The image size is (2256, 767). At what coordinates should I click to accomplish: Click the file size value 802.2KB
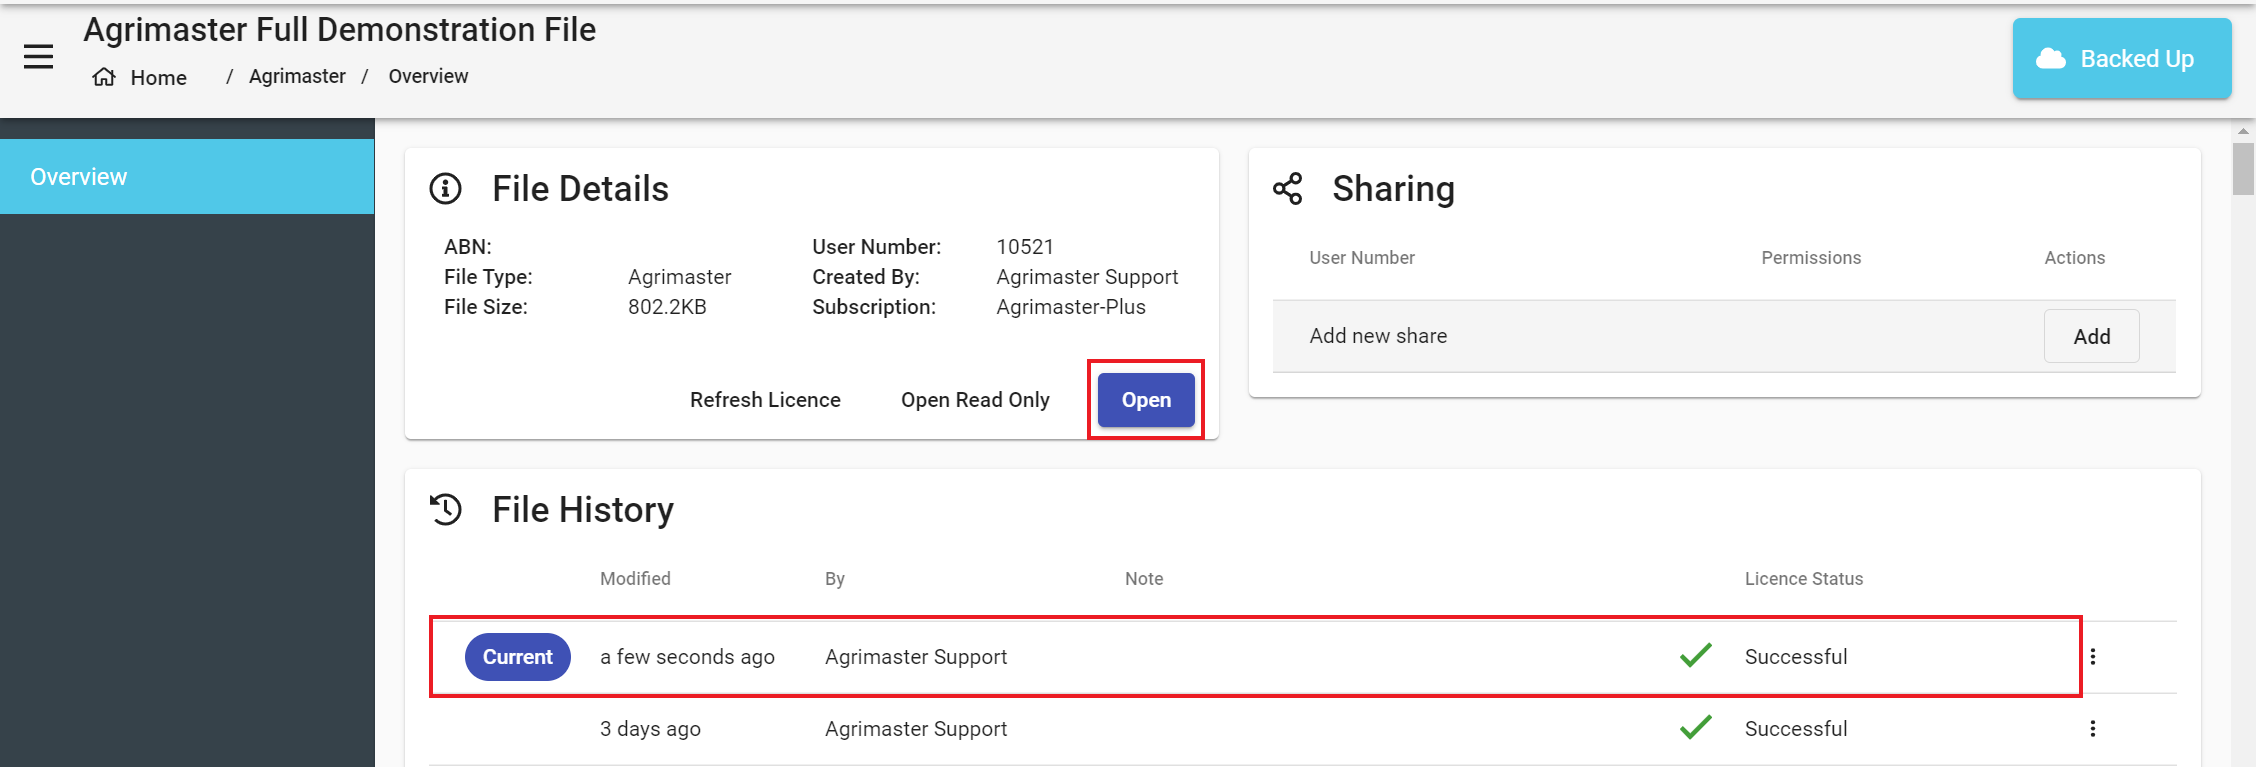pos(667,307)
